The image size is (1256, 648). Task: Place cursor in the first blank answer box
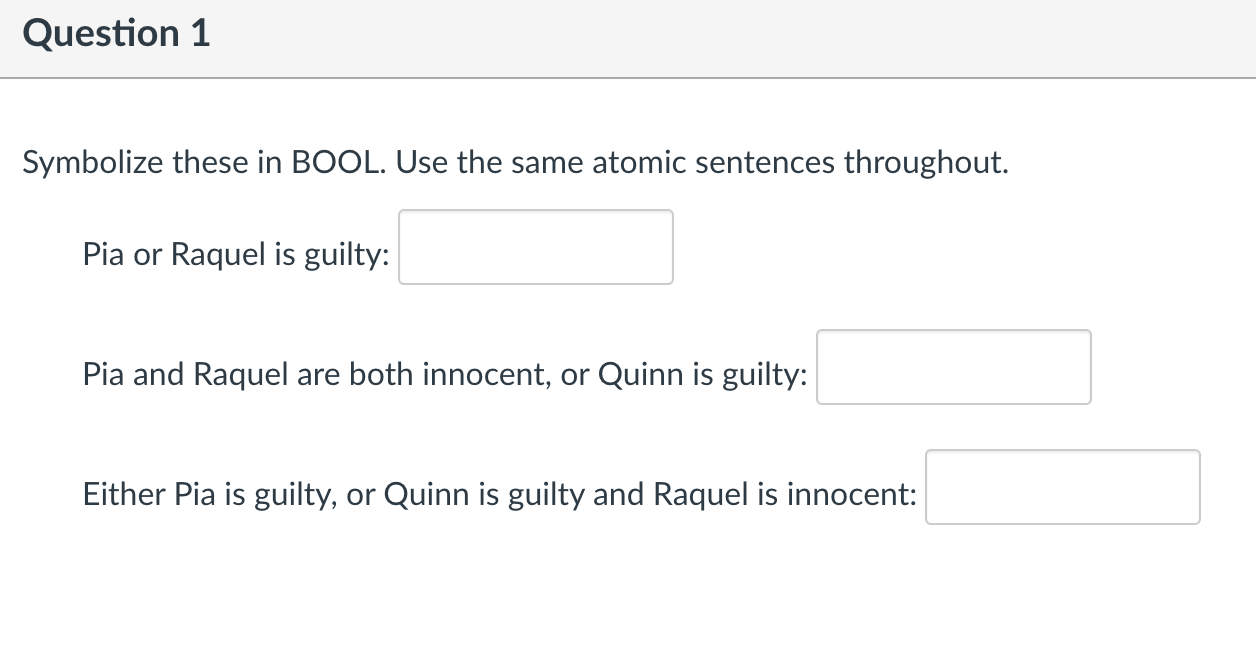point(536,247)
